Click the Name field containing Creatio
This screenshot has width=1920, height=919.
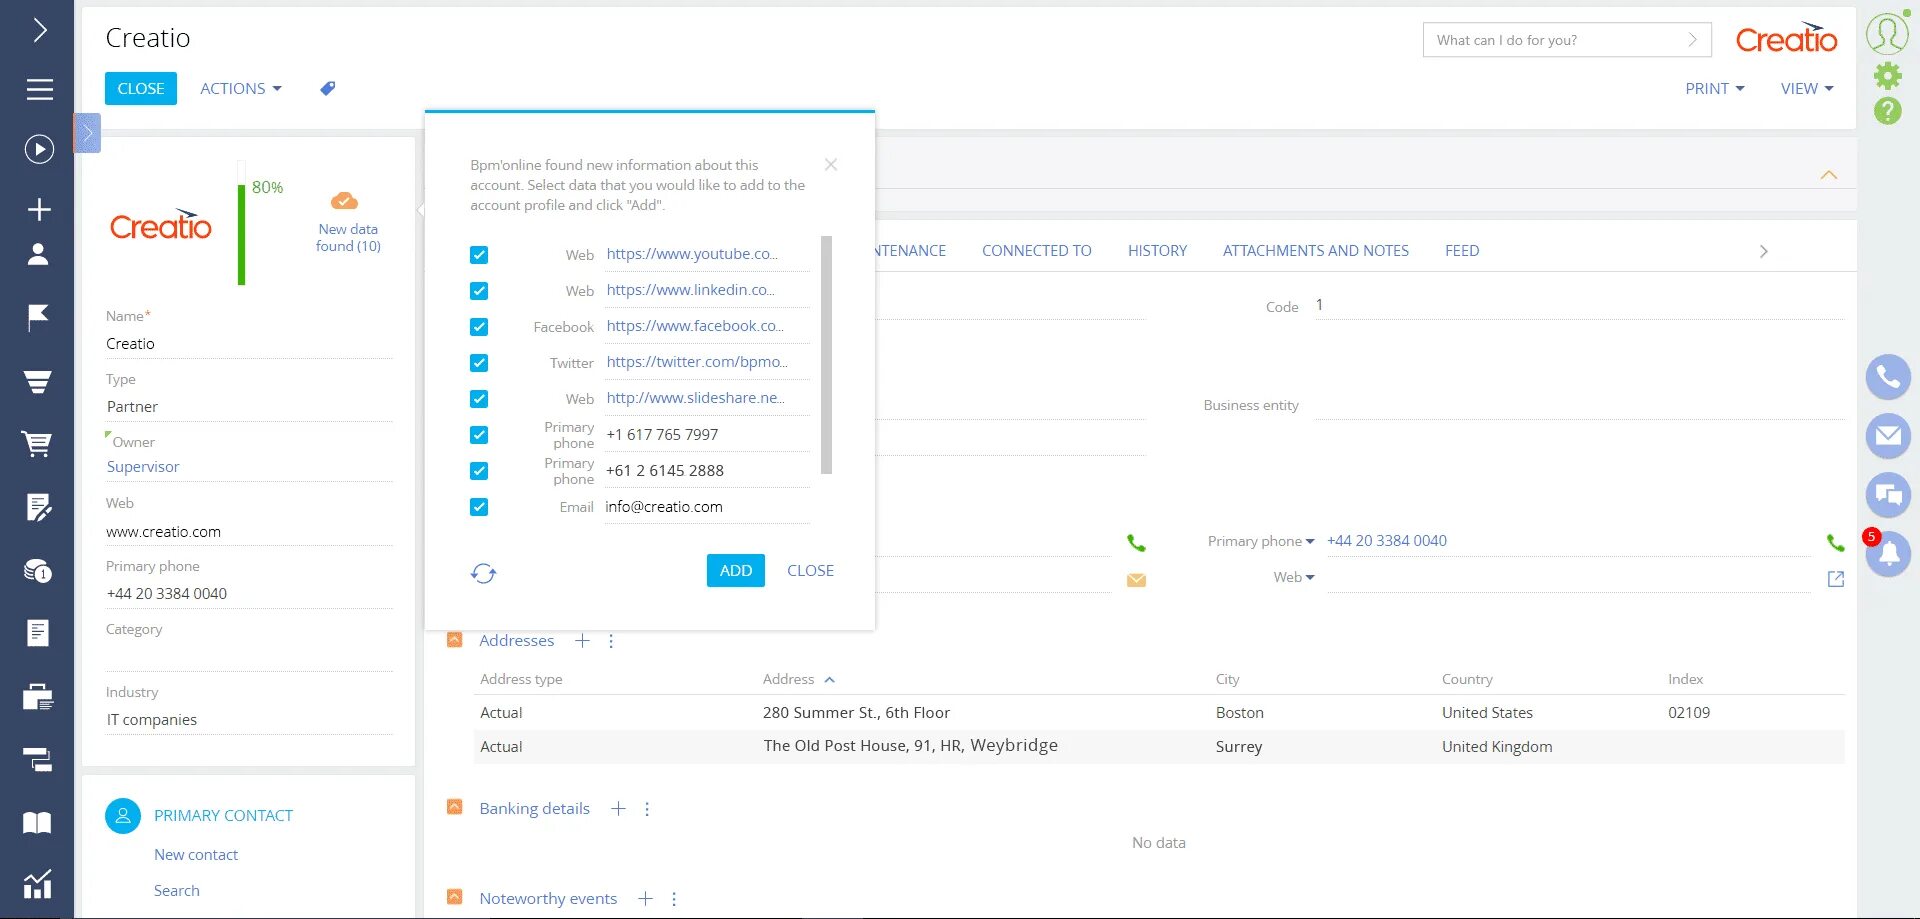(249, 344)
